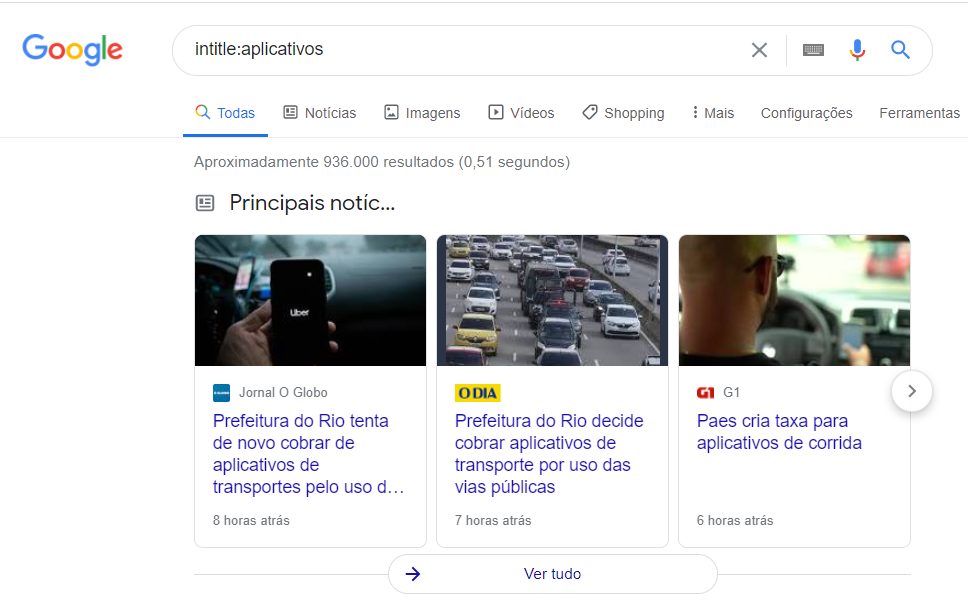Click the Google logo
This screenshot has height=608, width=968.
click(x=73, y=49)
